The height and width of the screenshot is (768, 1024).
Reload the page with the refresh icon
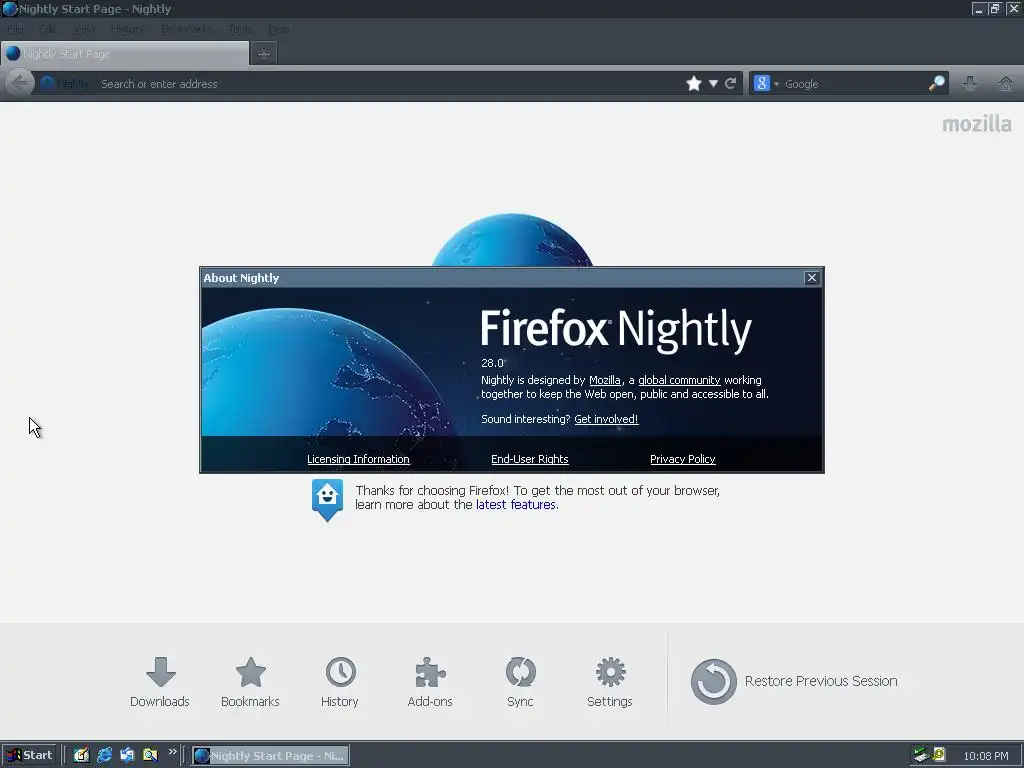[x=730, y=84]
